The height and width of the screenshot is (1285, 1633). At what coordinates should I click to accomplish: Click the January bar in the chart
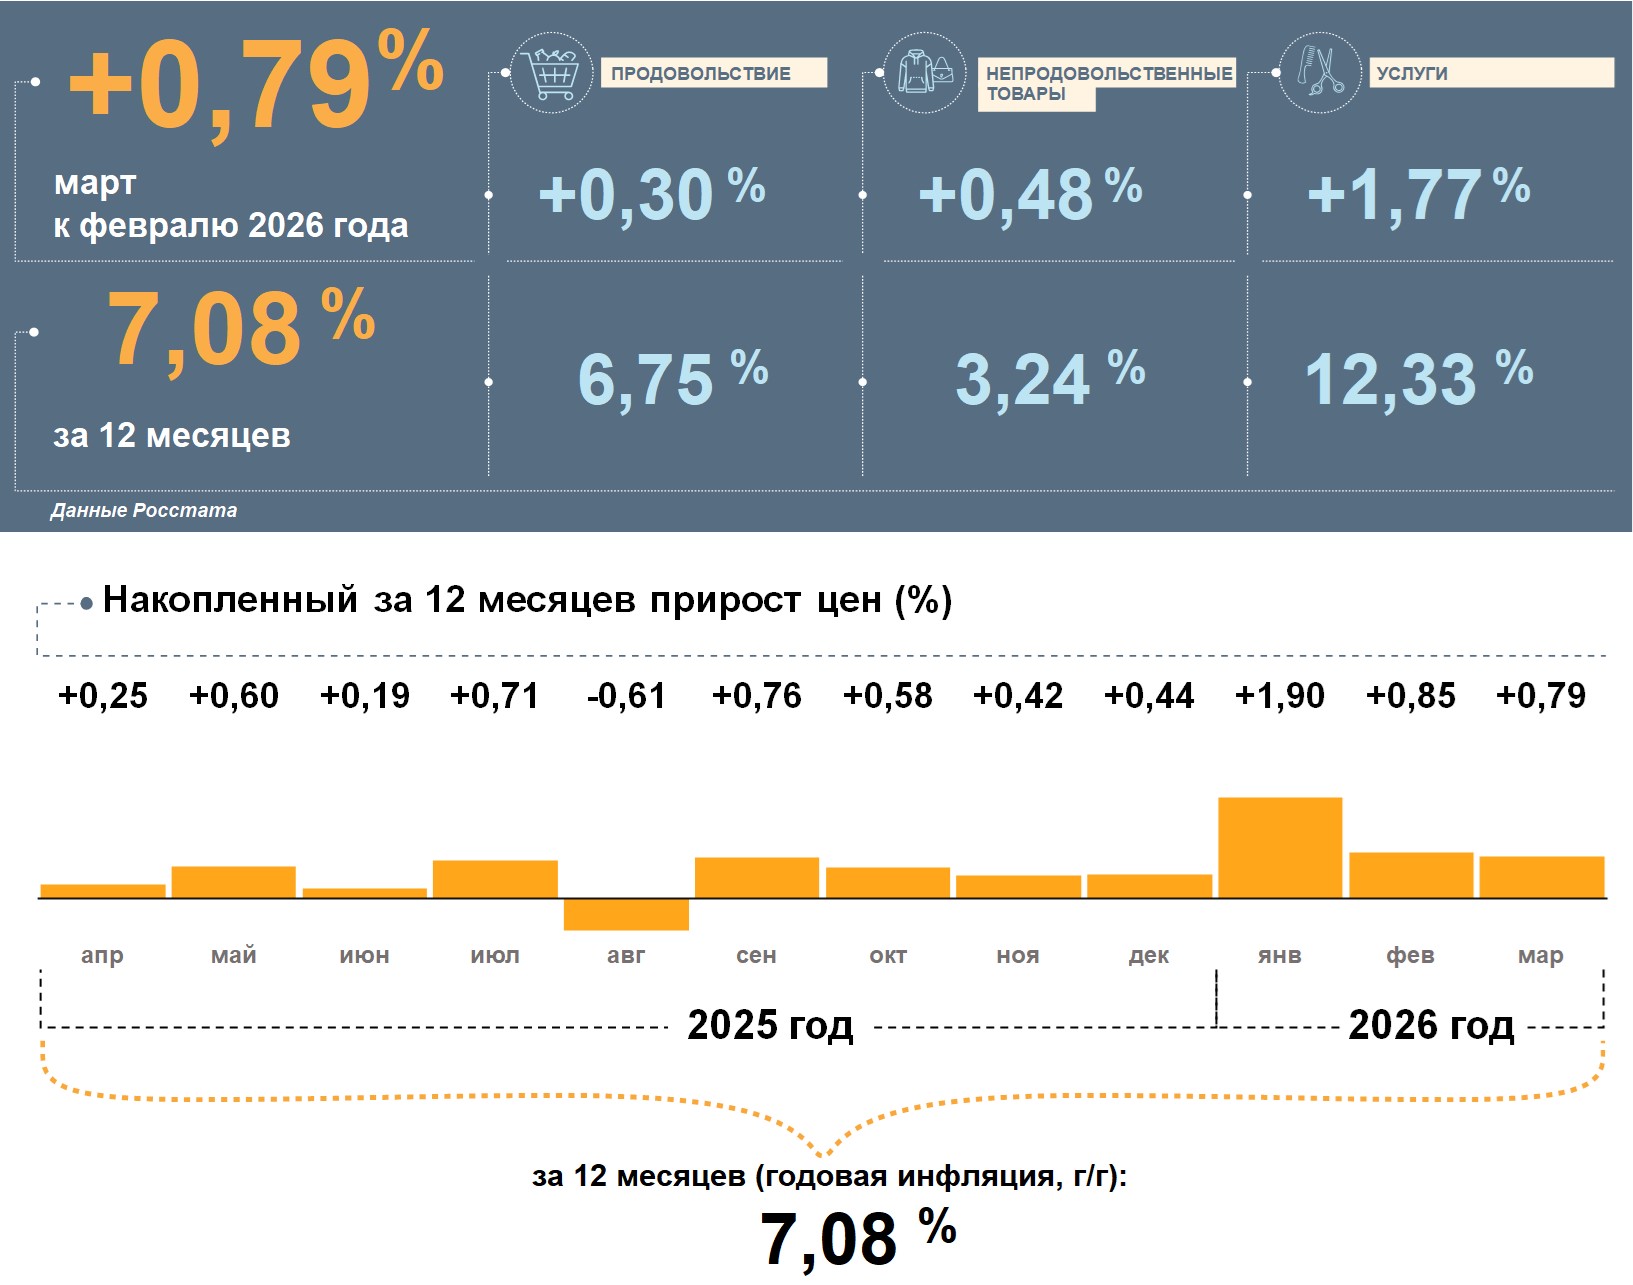tap(1280, 847)
